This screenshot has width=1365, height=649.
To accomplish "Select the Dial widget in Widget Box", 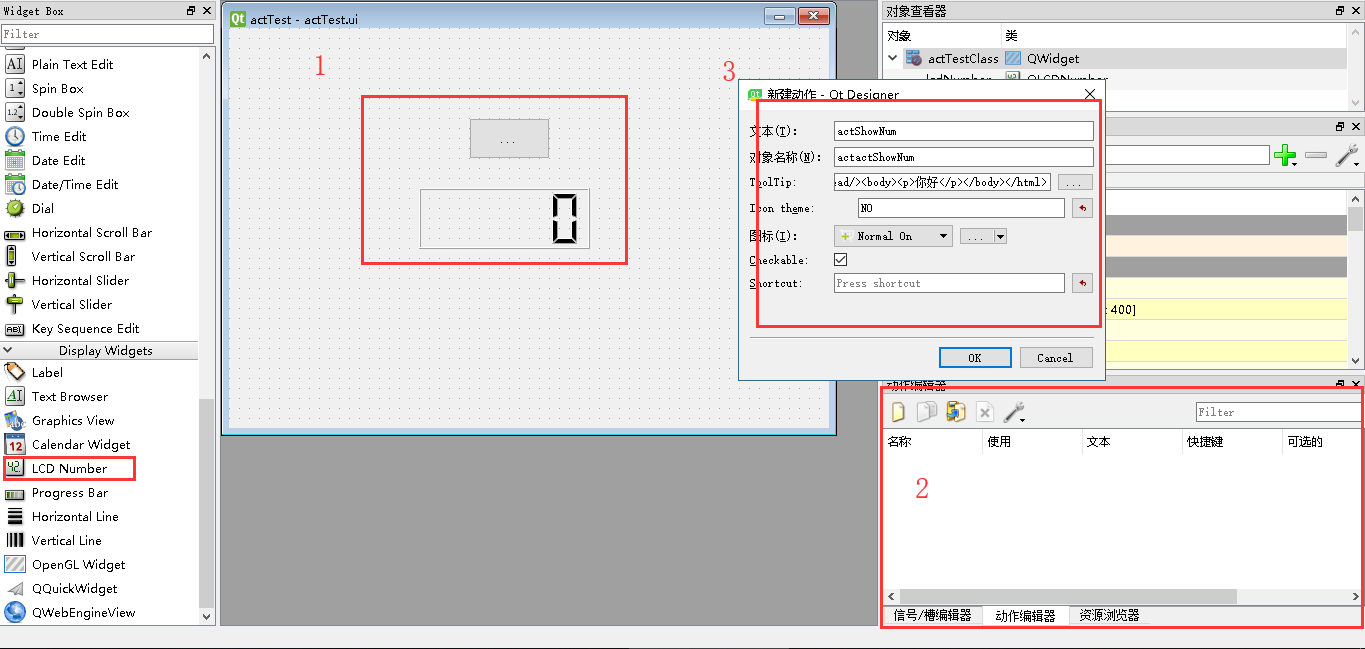I will click(x=45, y=208).
